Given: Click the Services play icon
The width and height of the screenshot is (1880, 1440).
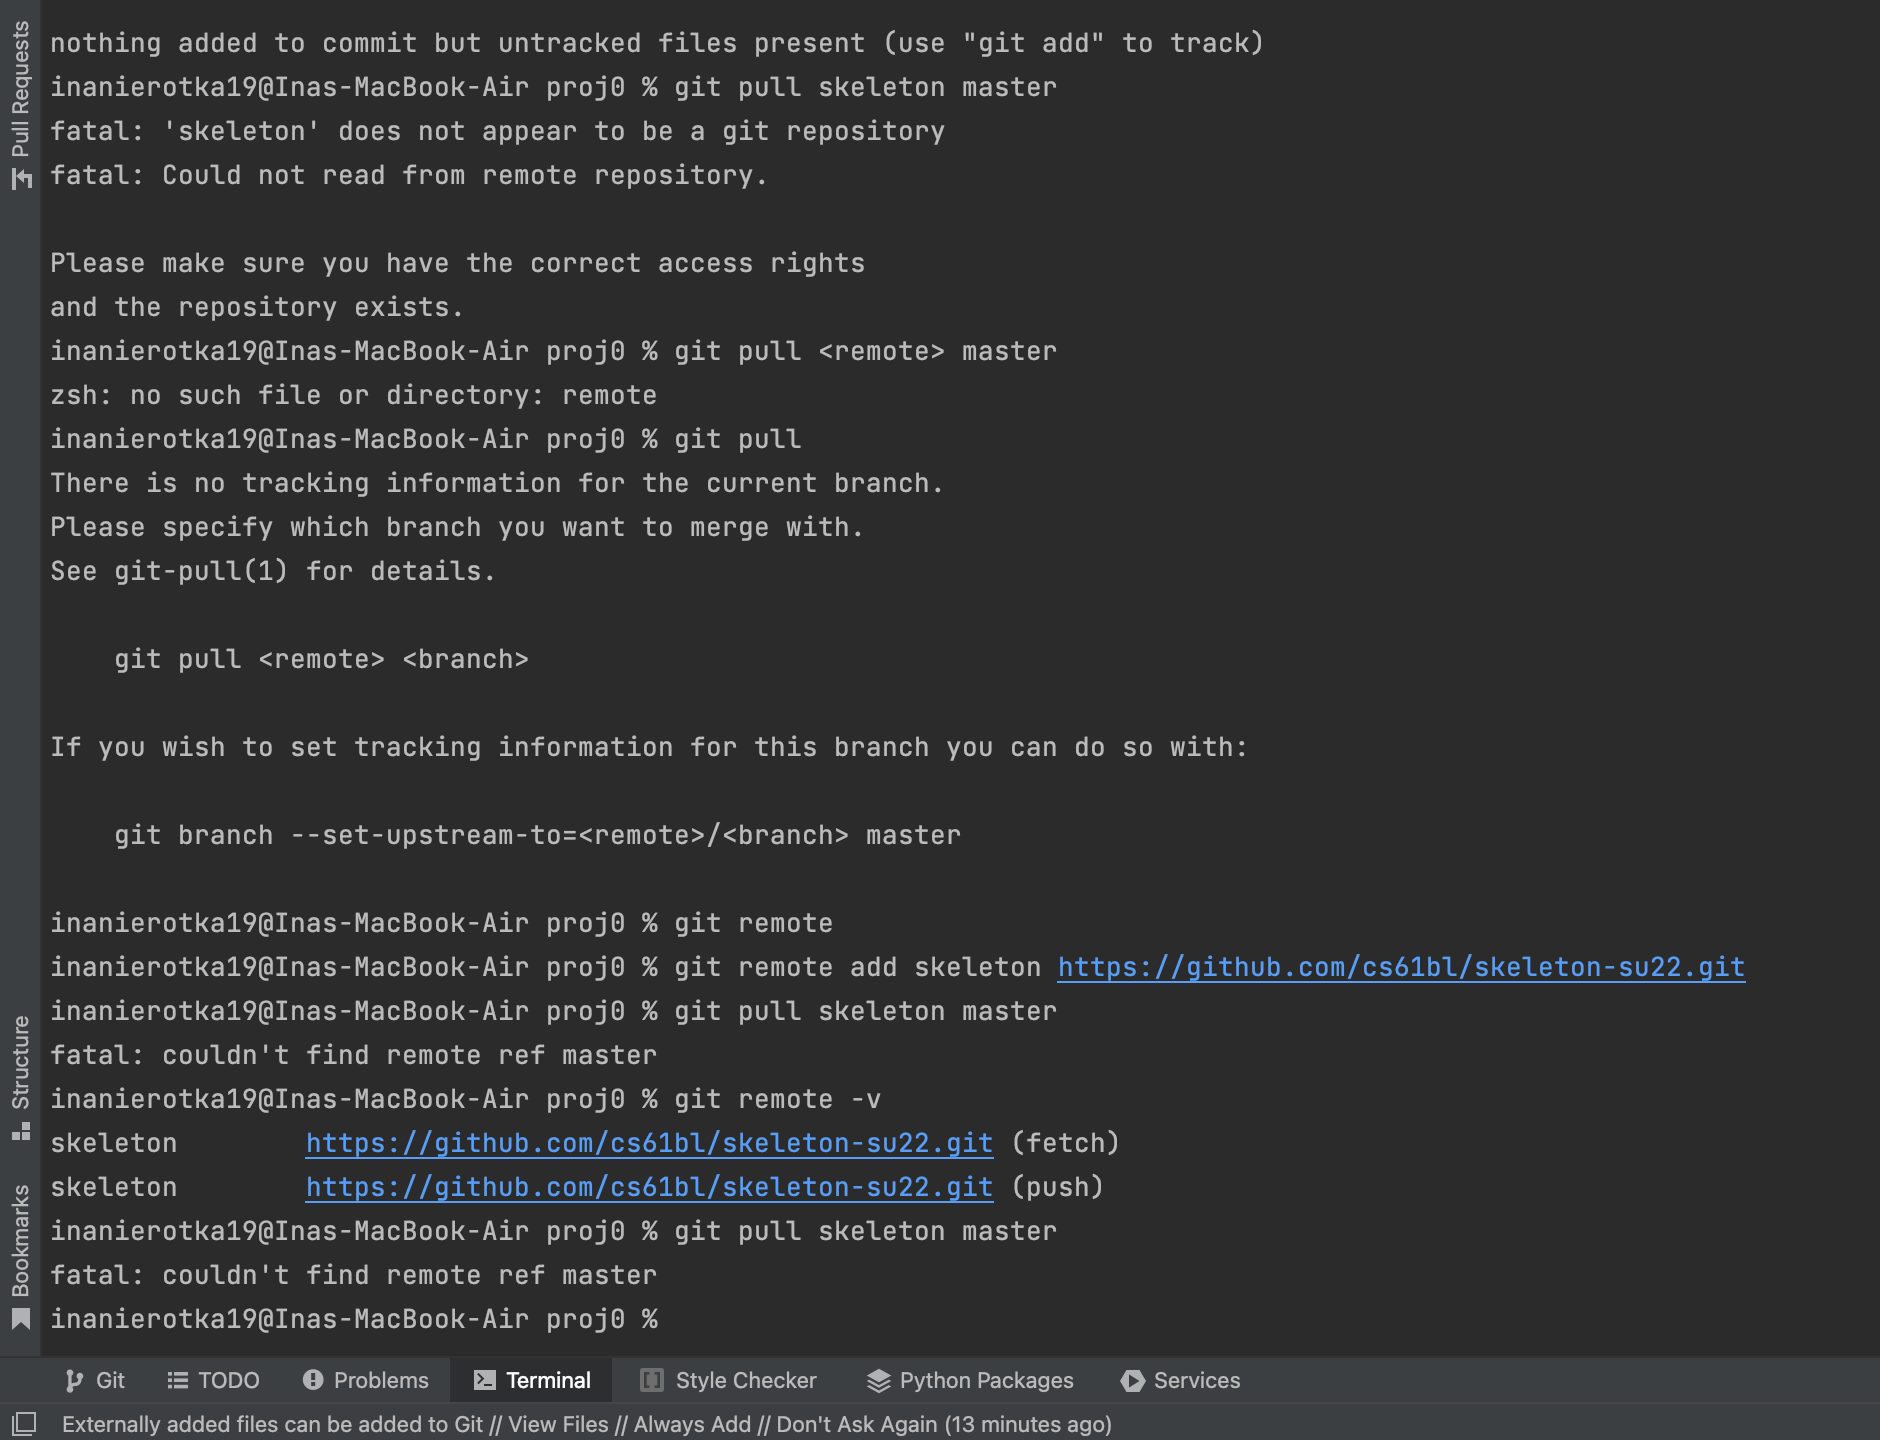Looking at the screenshot, I should (x=1132, y=1381).
